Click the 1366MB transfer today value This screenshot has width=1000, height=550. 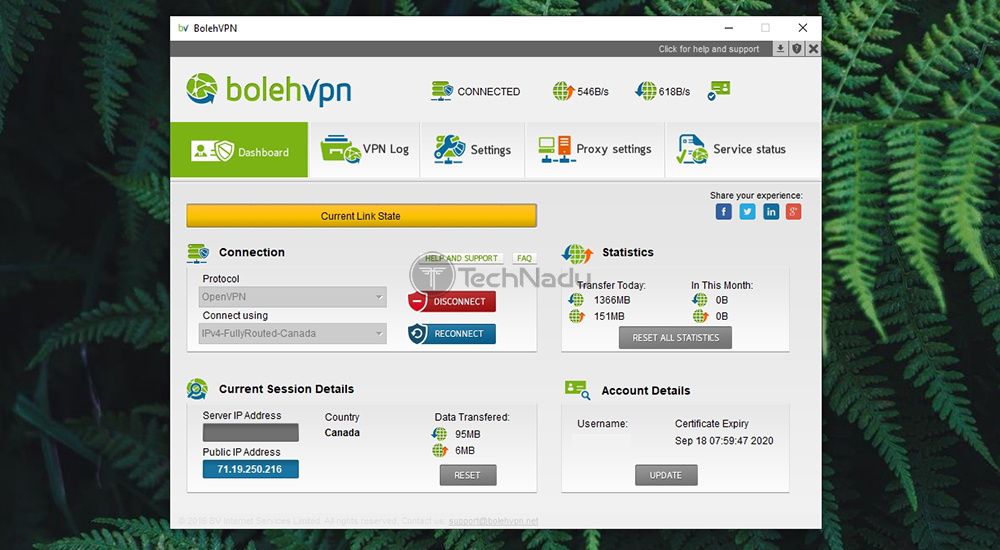coord(612,300)
